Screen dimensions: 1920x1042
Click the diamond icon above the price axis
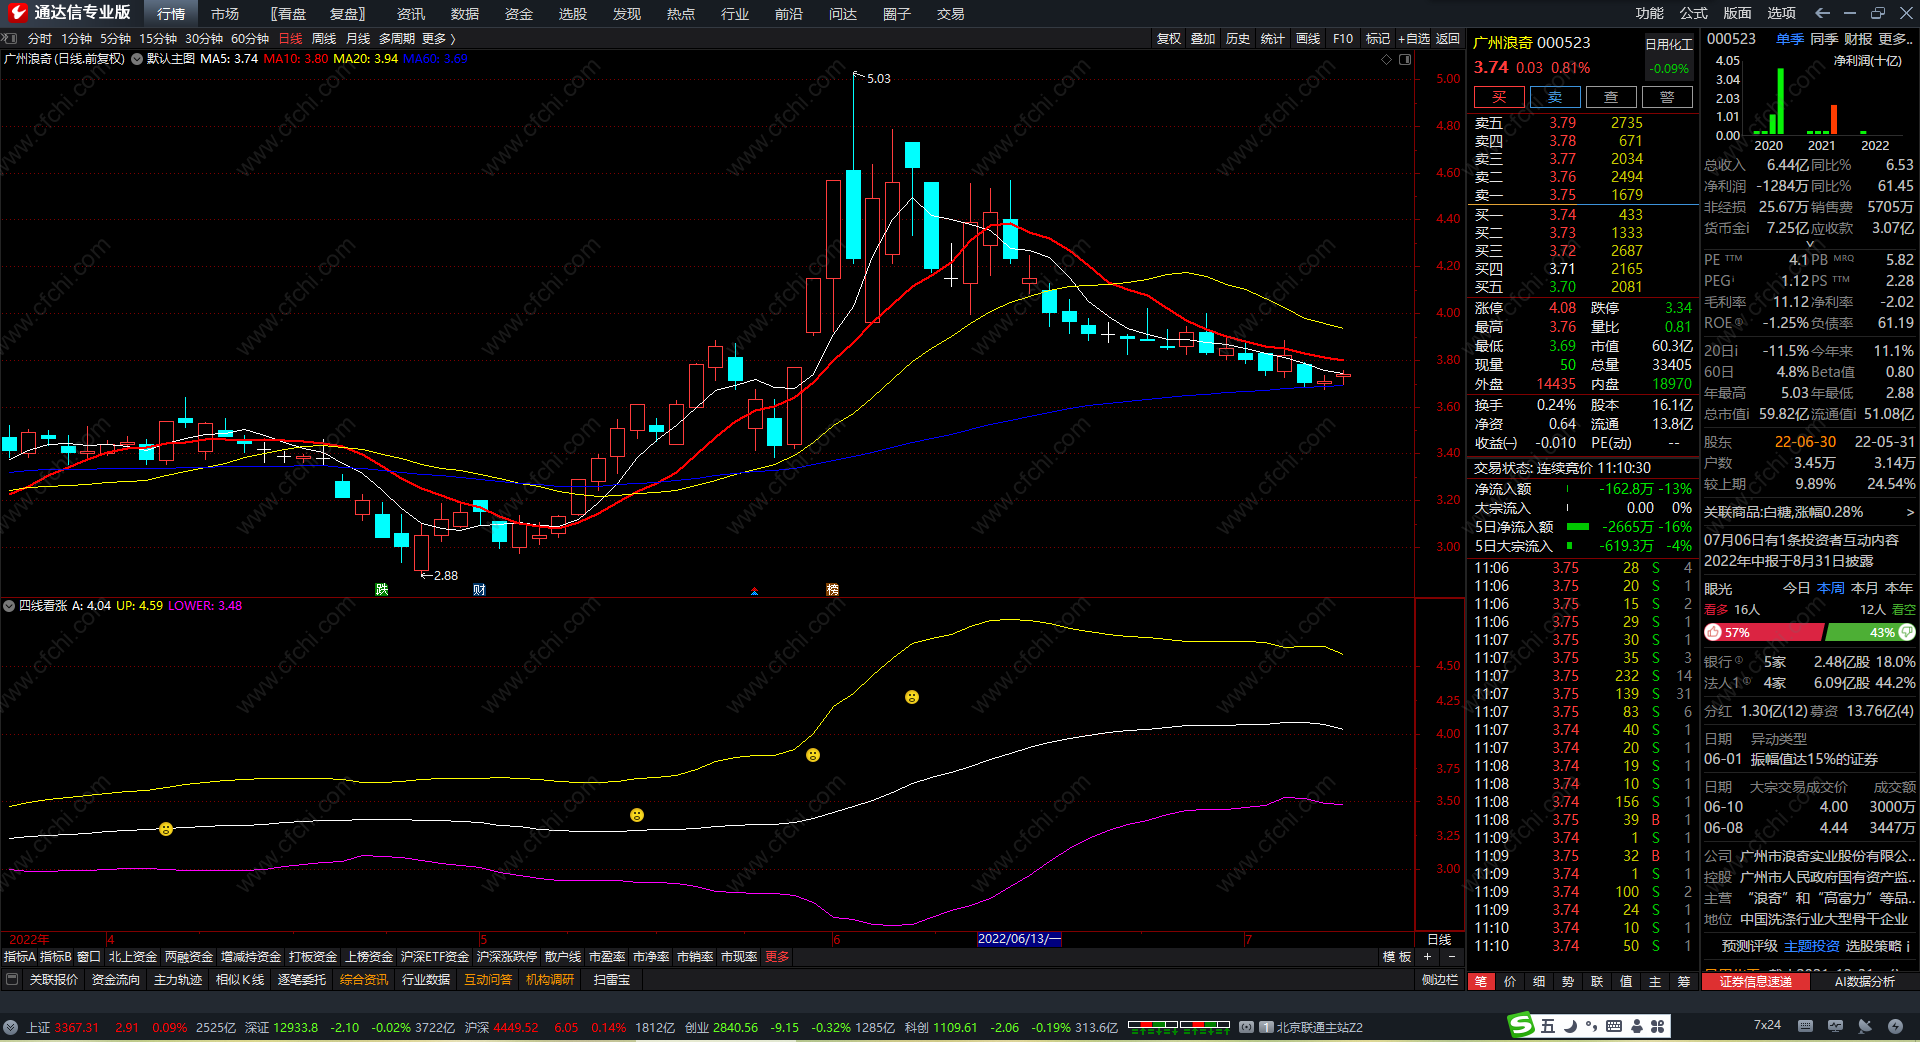point(1386,59)
